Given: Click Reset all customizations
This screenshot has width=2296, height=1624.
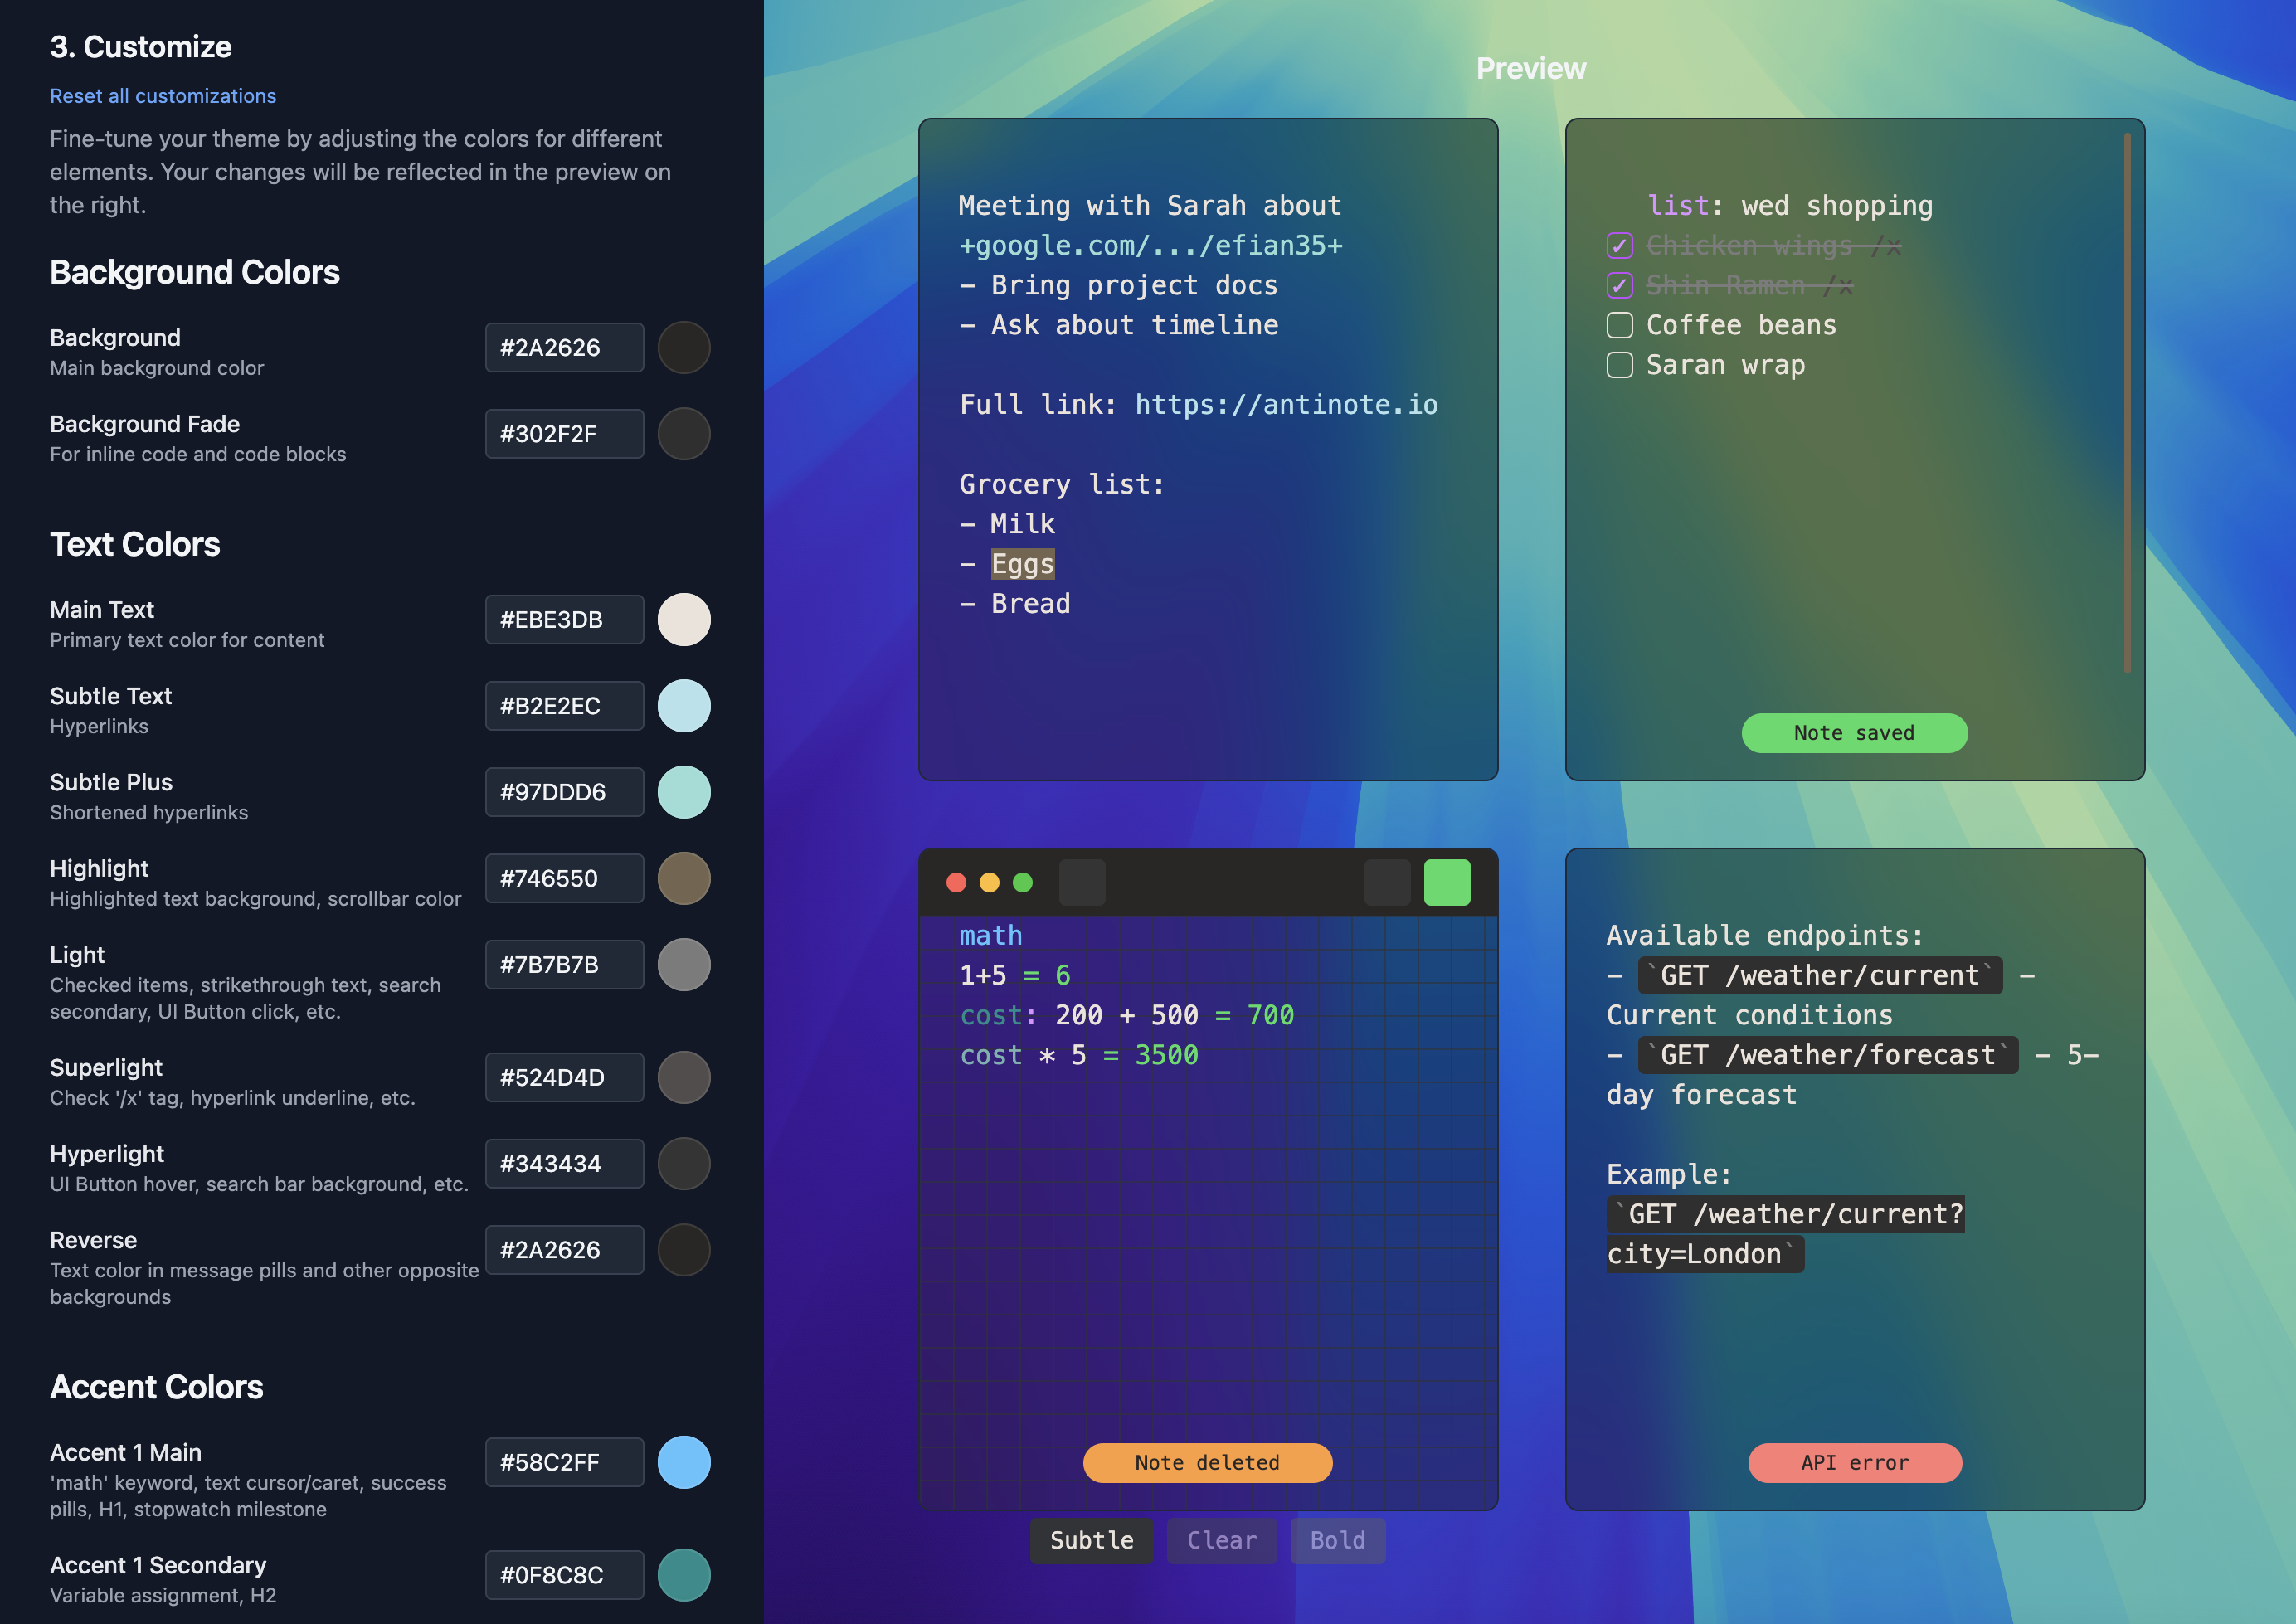Looking at the screenshot, I should pyautogui.click(x=162, y=95).
